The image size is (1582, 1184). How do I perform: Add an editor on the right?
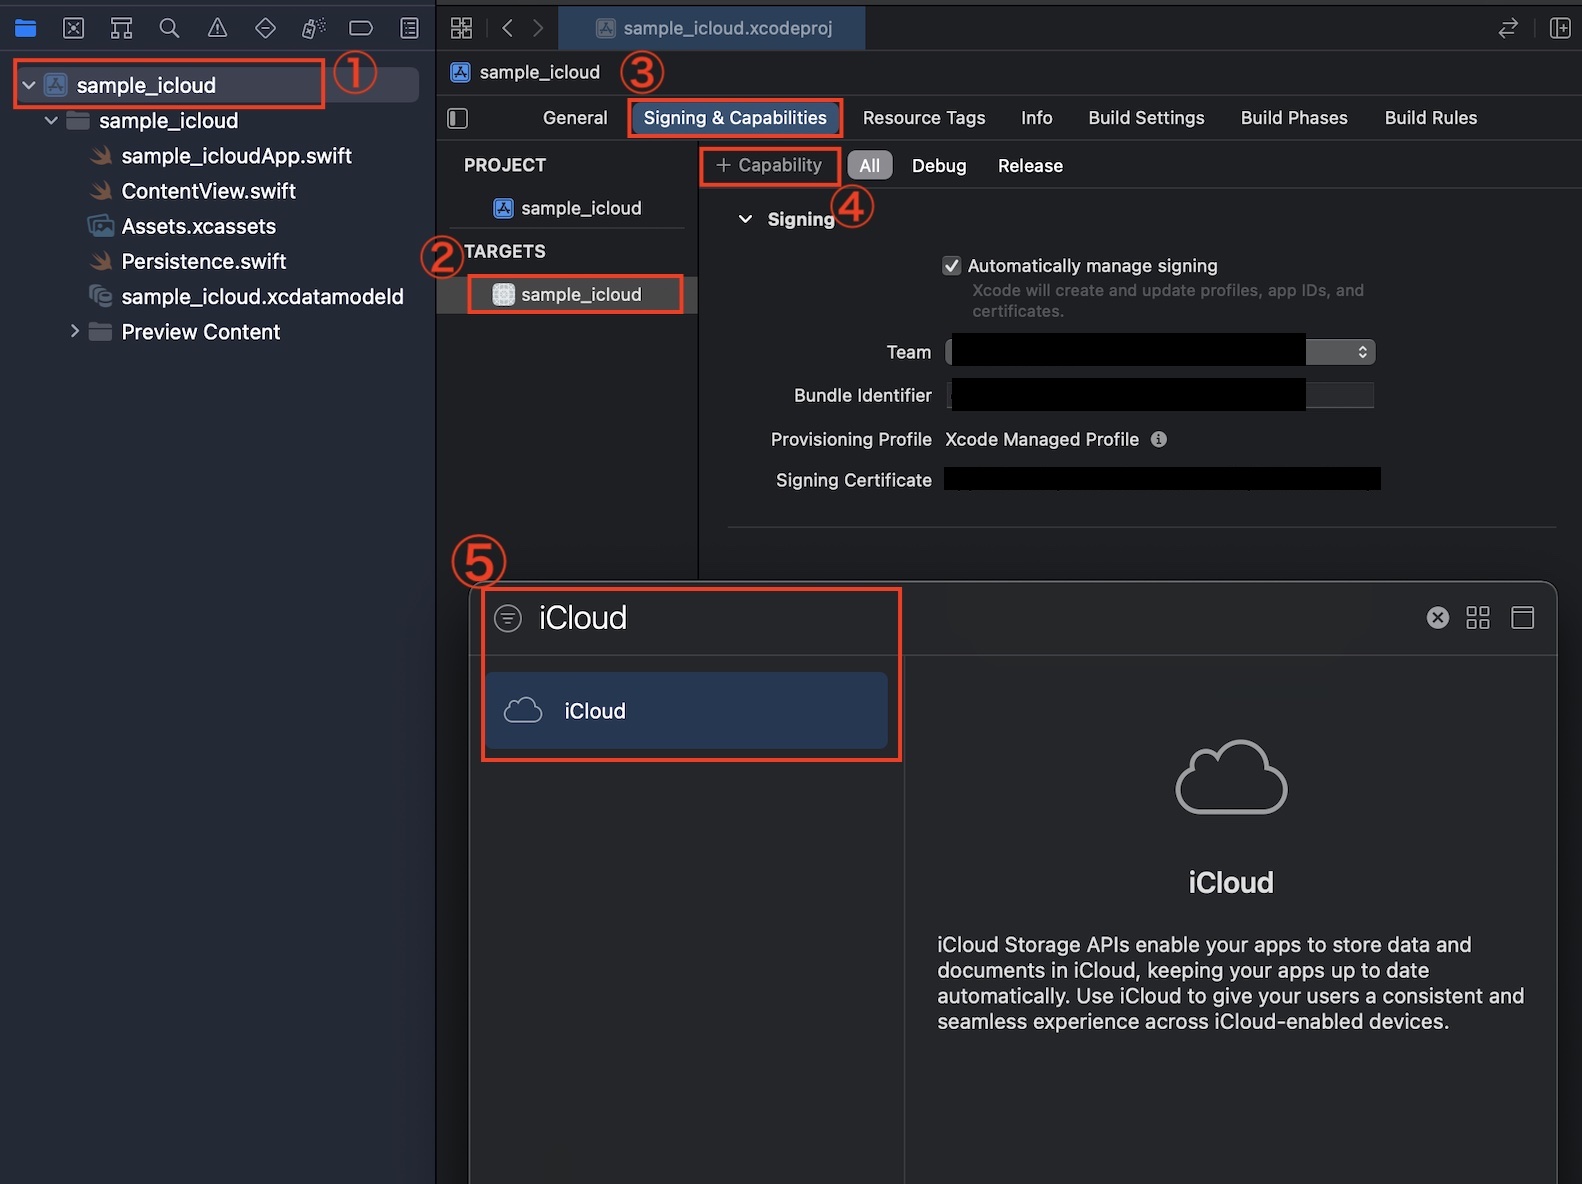[x=1560, y=28]
